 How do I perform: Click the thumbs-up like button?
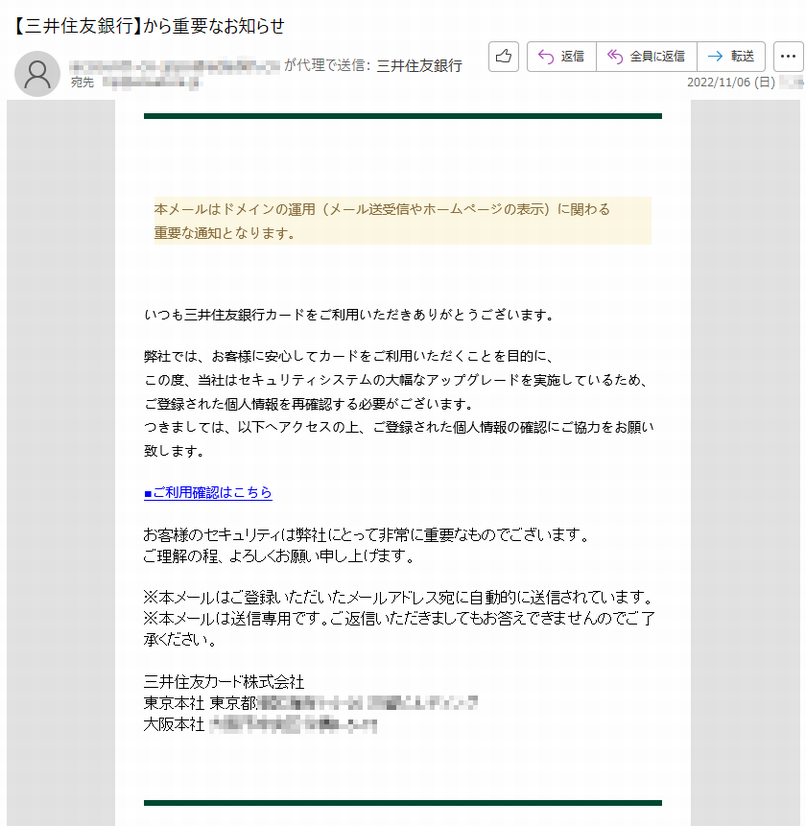click(x=503, y=56)
